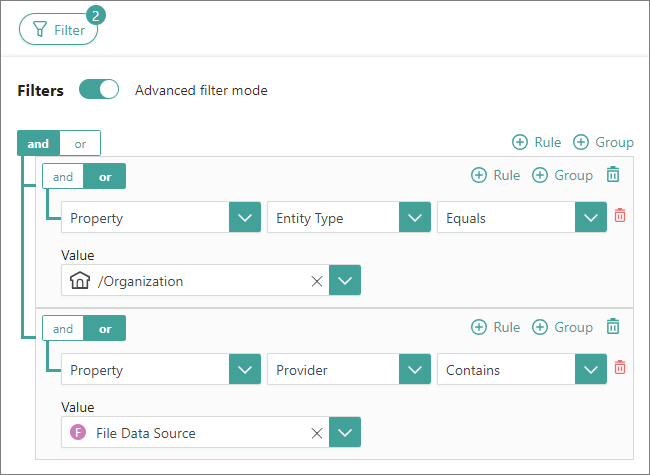This screenshot has width=650, height=475.
Task: Delete the second filter group
Action: [x=613, y=327]
